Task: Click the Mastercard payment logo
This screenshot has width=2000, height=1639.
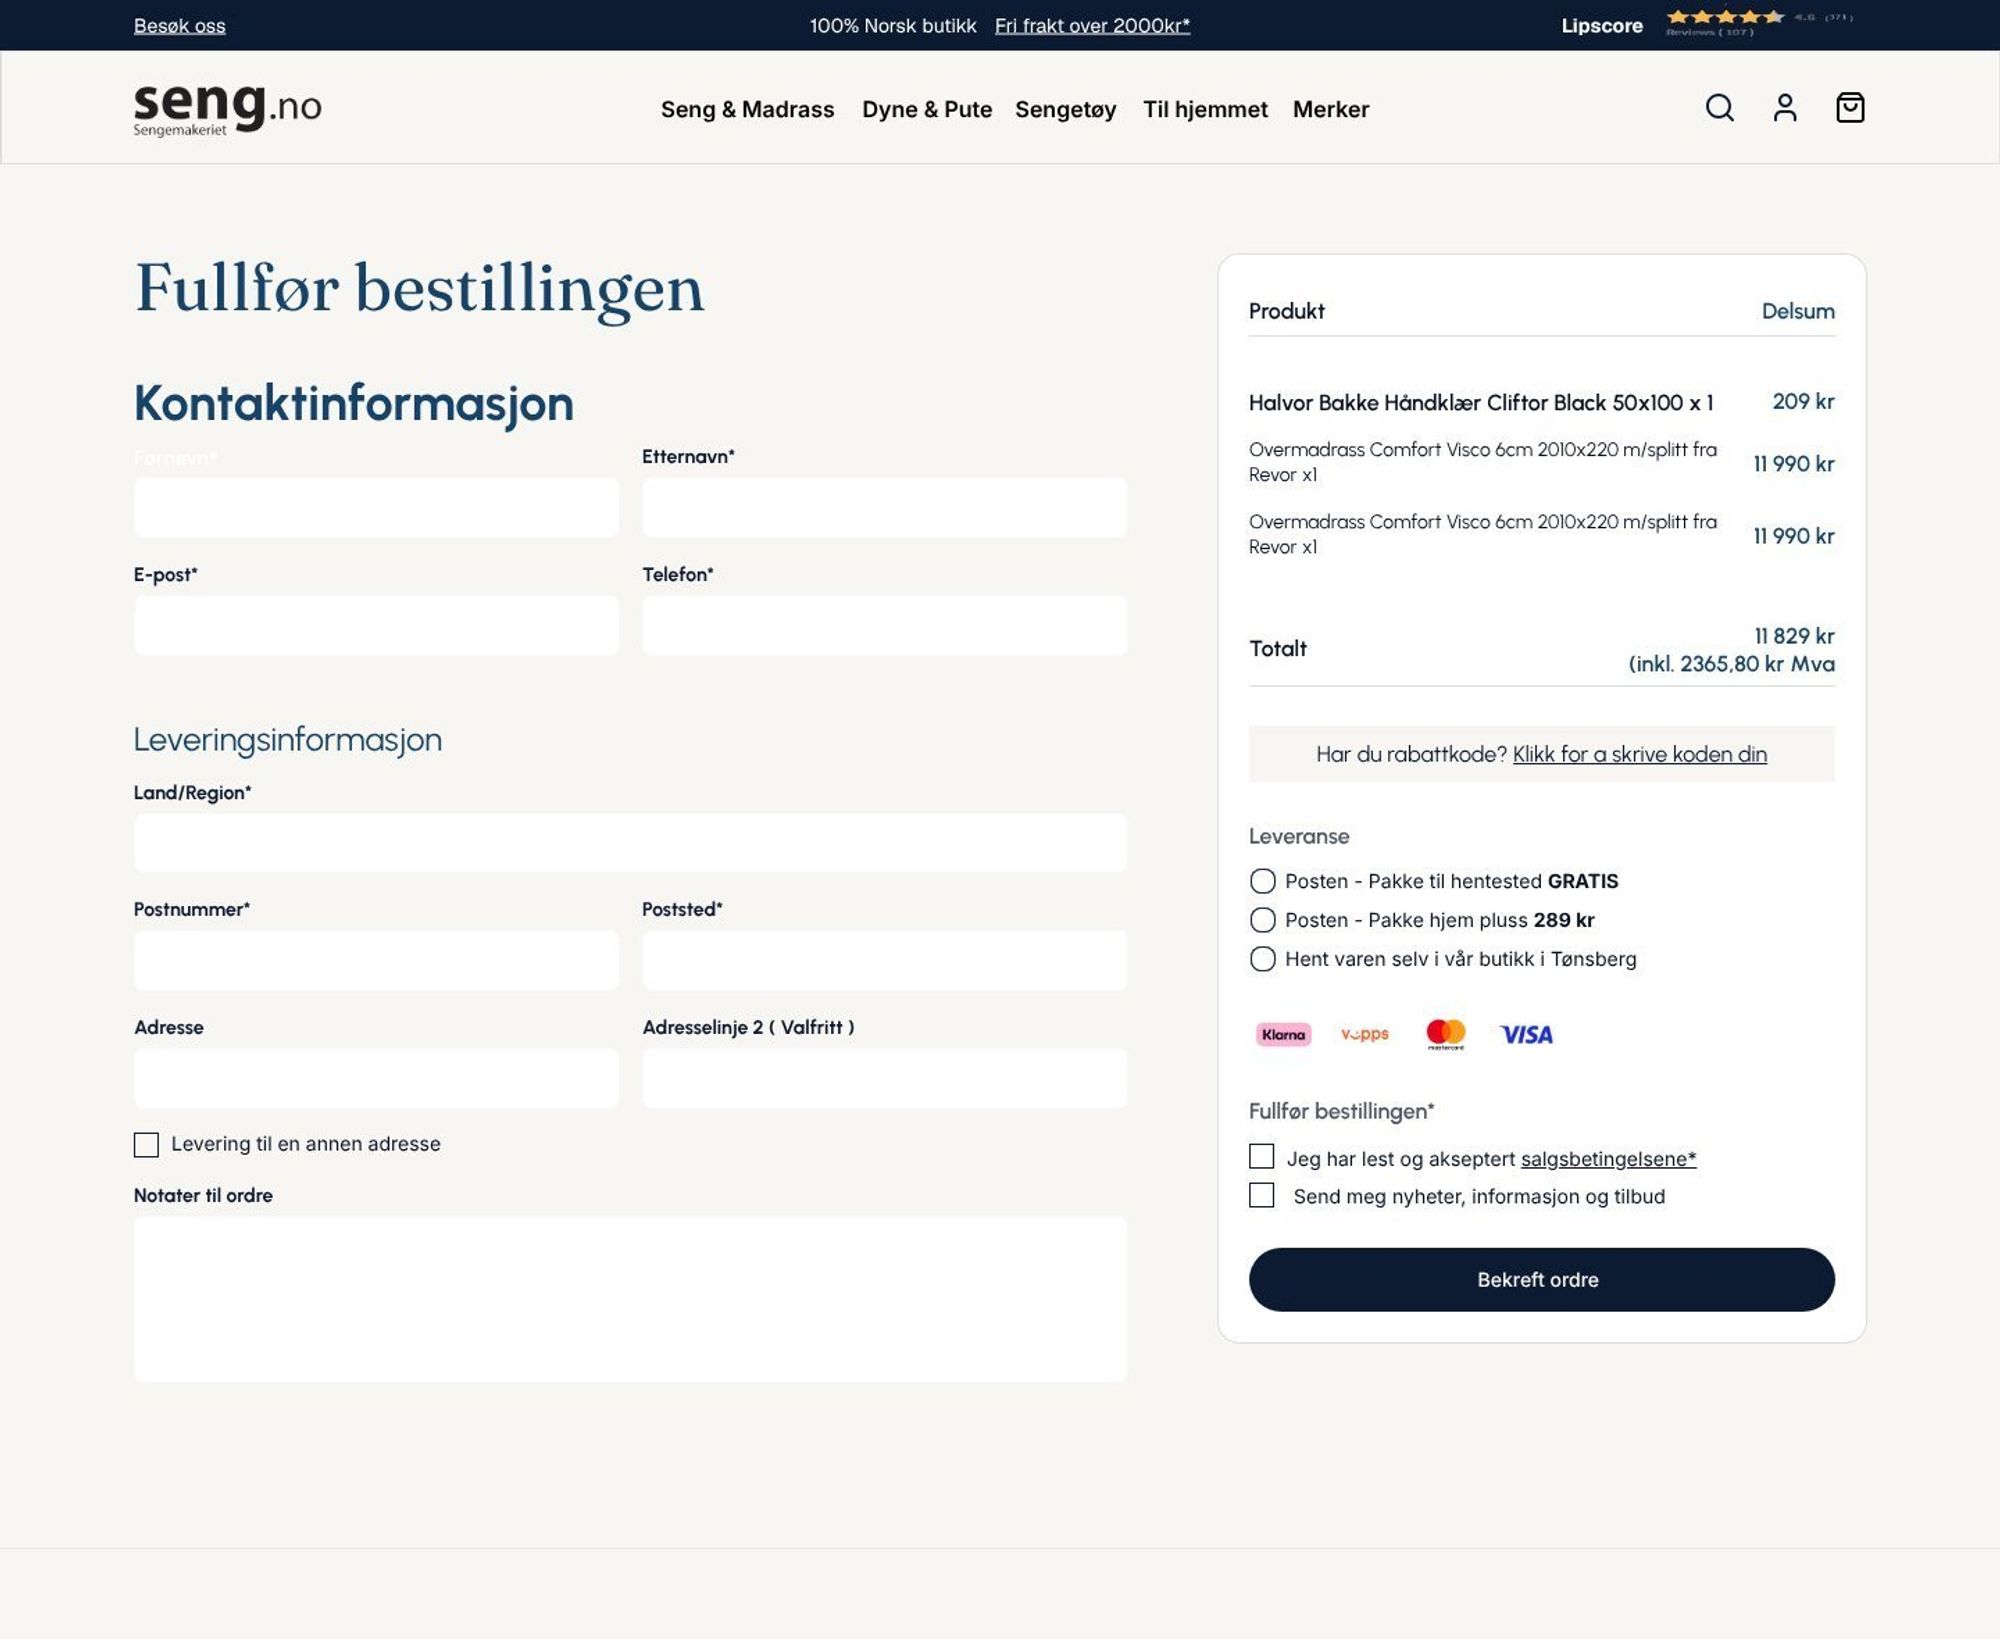Action: pos(1445,1034)
